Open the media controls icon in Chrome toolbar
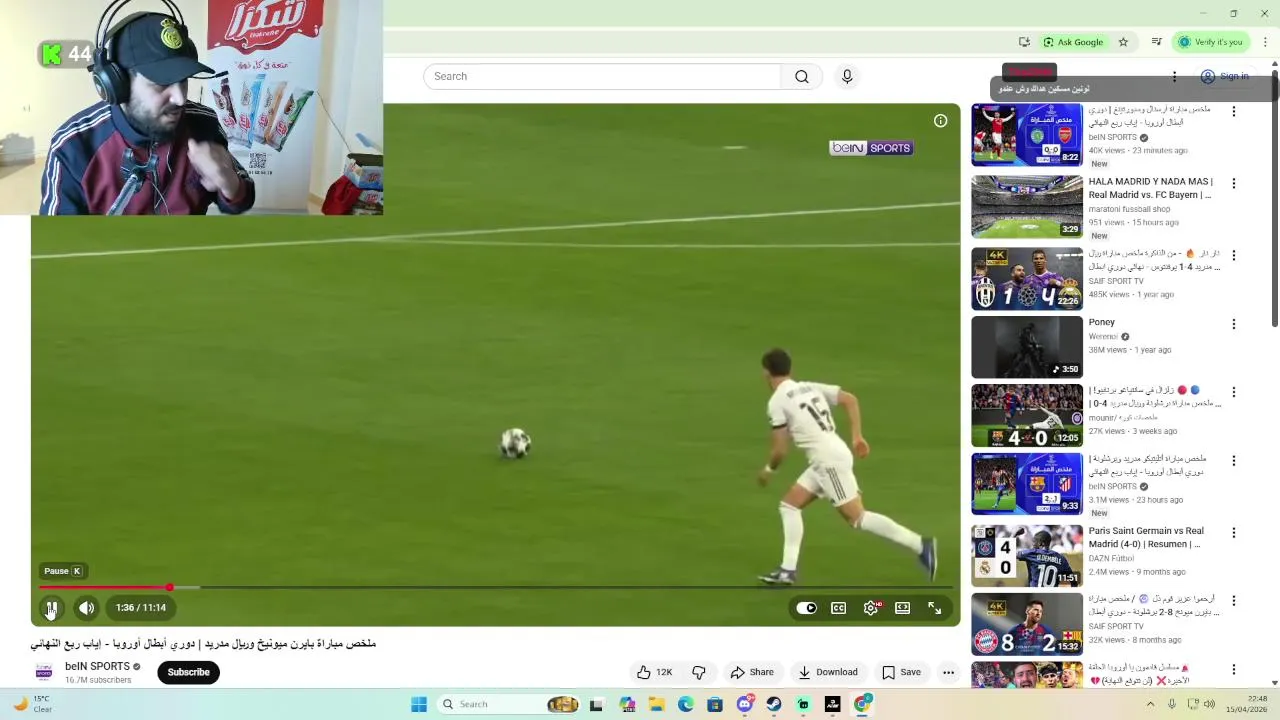This screenshot has height=720, width=1280. (x=1156, y=42)
